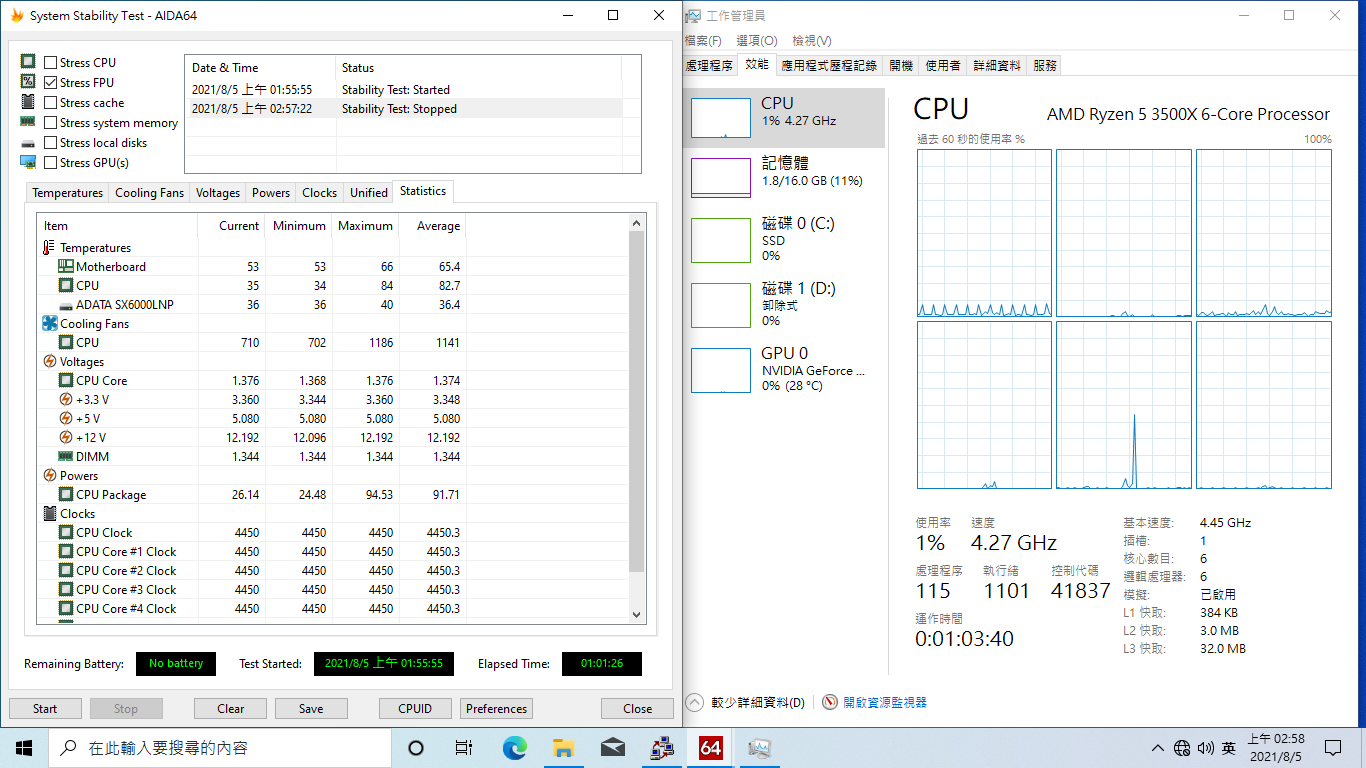Viewport: 1366px width, 768px height.
Task: Switch to Task Manager 開機 tab
Action: (x=901, y=65)
